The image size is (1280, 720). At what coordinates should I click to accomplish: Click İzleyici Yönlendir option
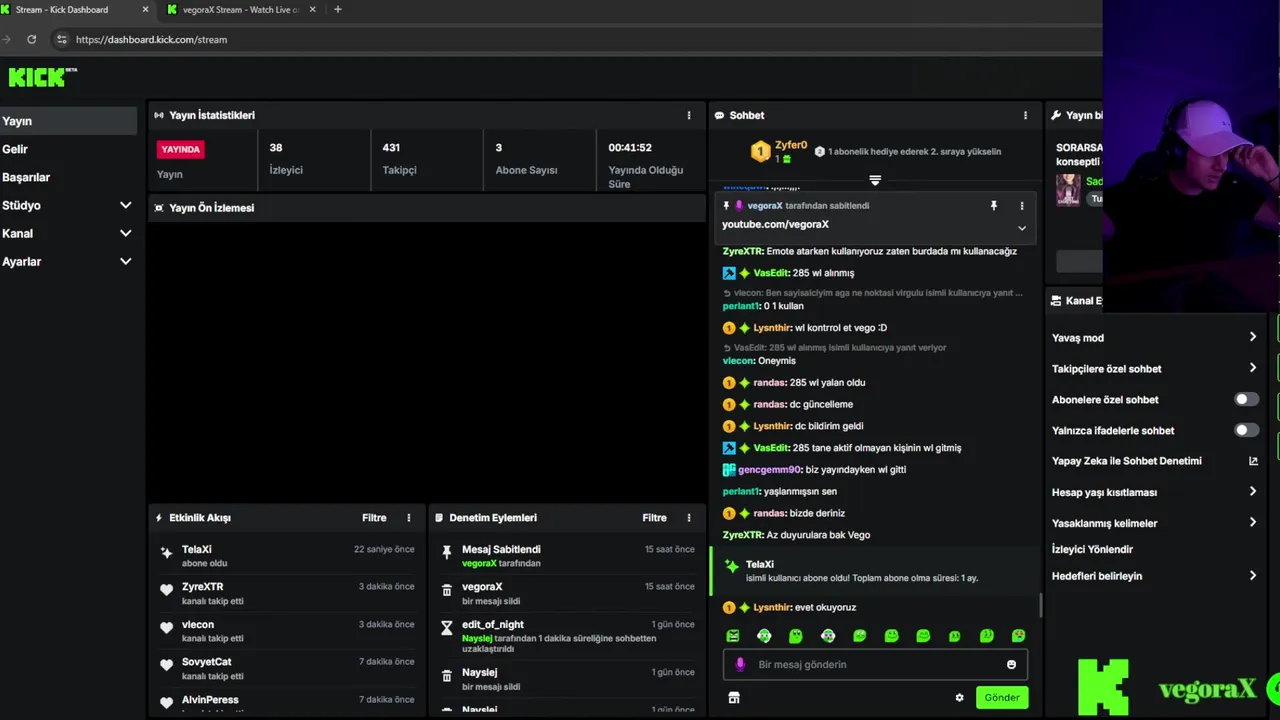click(1092, 550)
